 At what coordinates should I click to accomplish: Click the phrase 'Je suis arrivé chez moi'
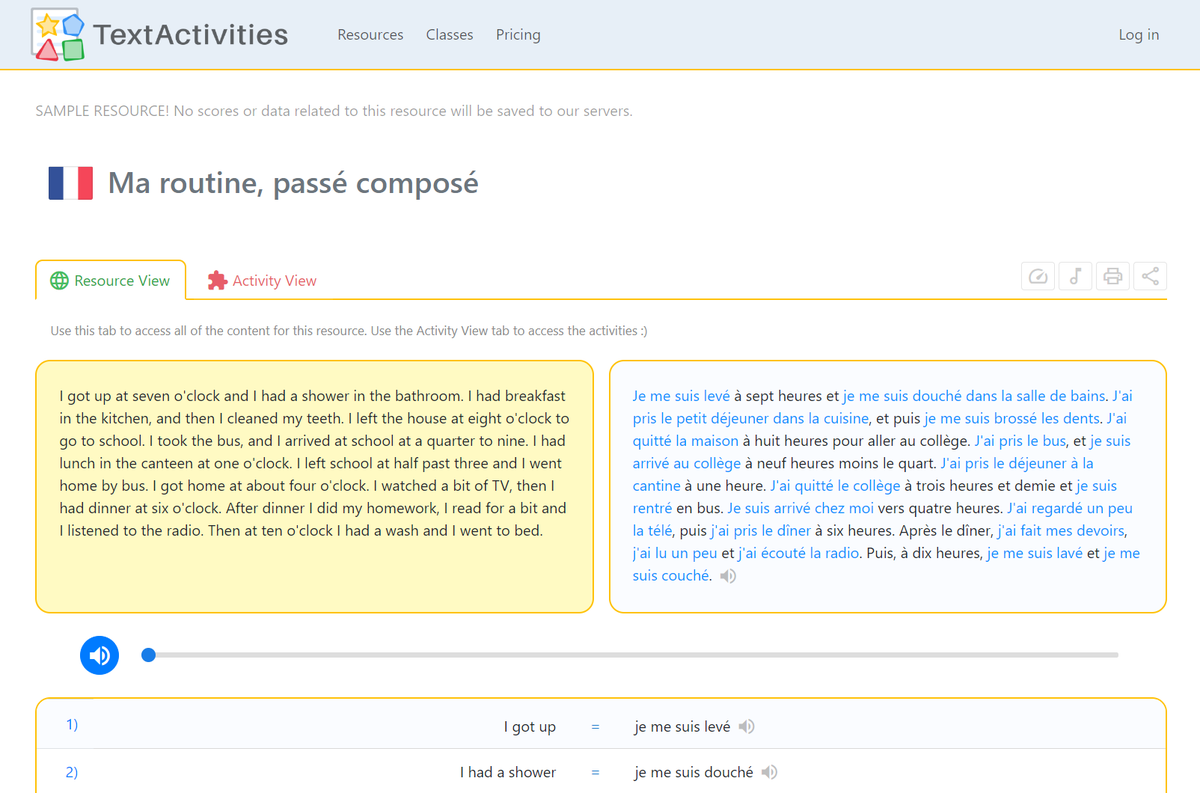pyautogui.click(x=801, y=508)
